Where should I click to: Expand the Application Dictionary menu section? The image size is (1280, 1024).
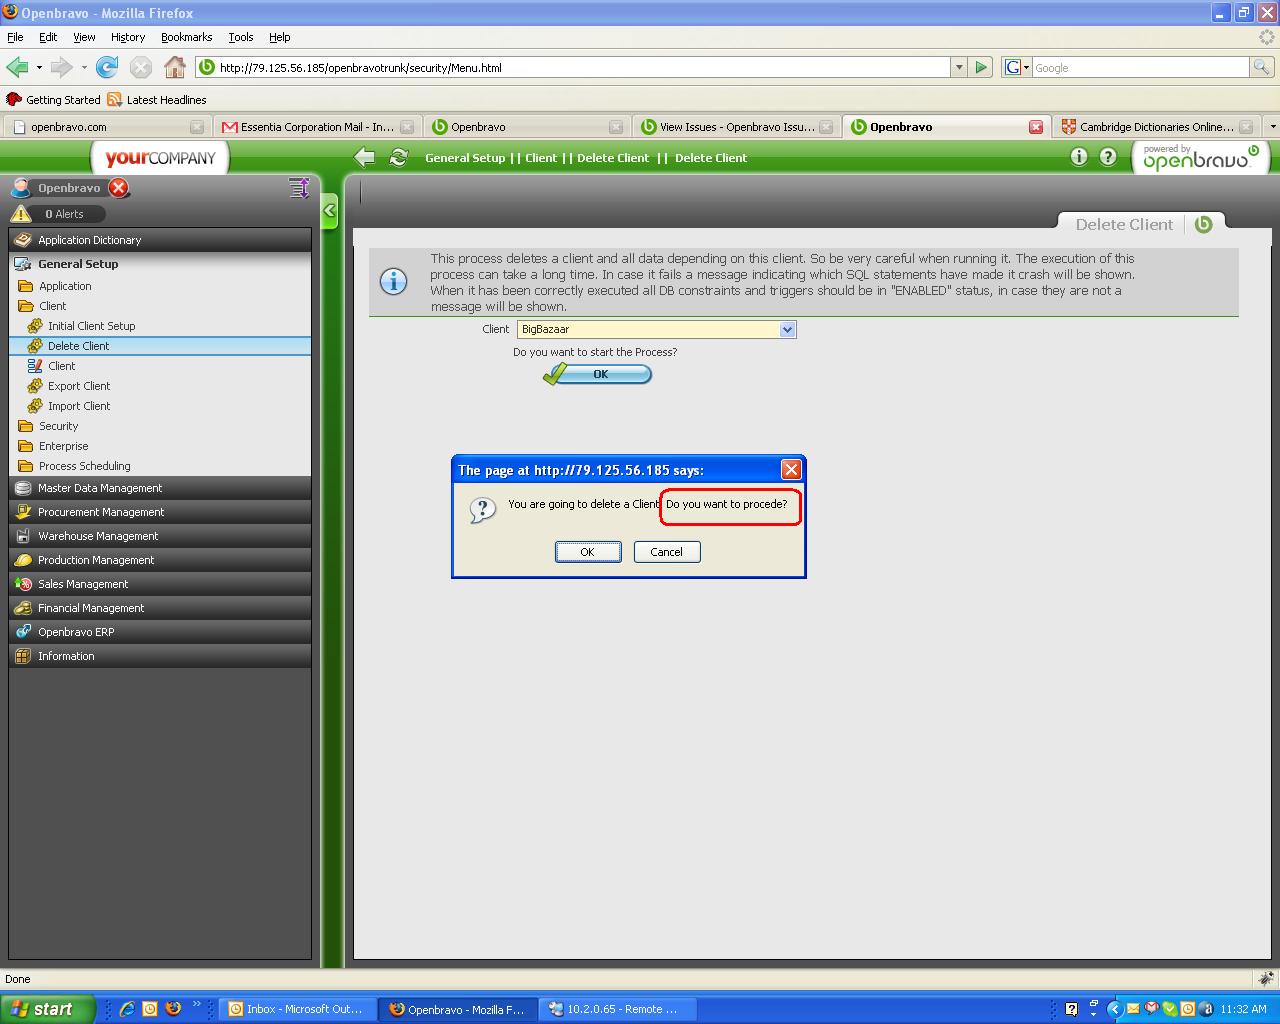[x=160, y=240]
